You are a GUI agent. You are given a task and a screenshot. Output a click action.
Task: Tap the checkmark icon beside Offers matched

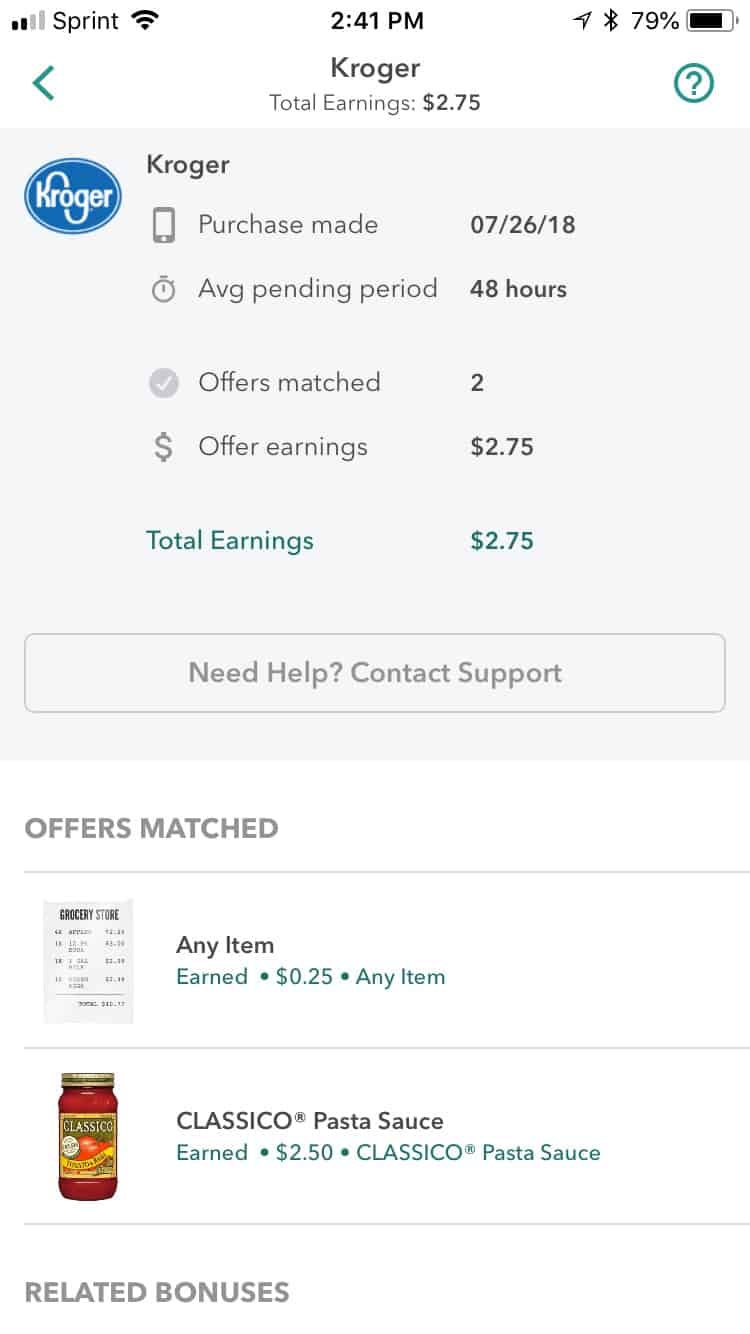point(163,383)
